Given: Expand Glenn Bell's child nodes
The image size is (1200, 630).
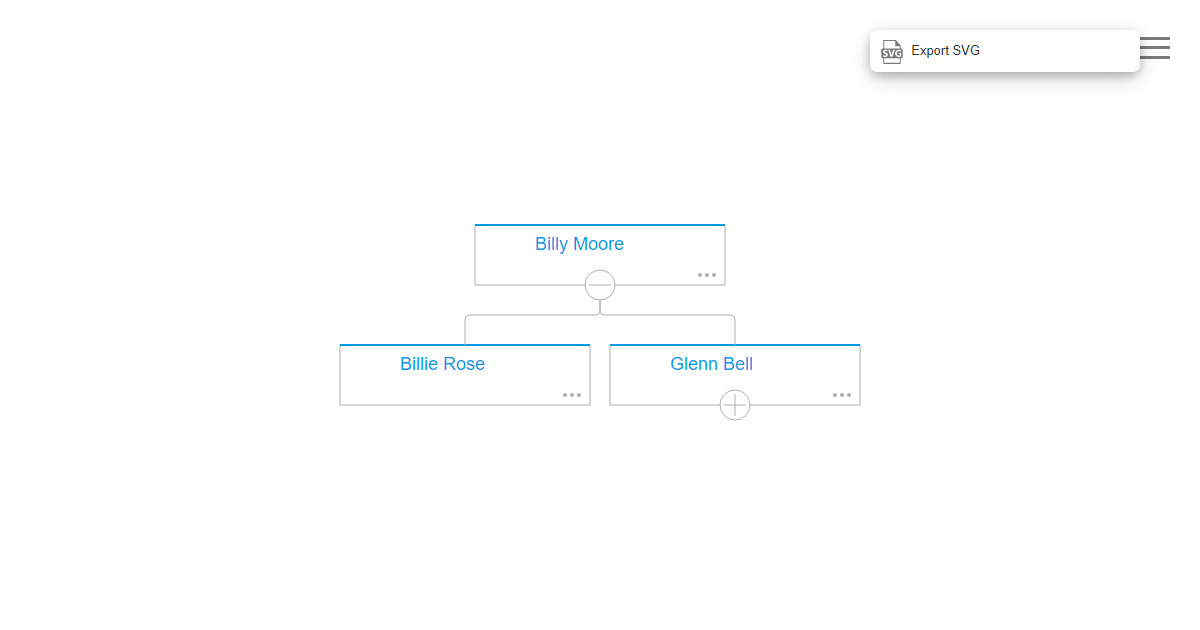Looking at the screenshot, I should tap(735, 405).
